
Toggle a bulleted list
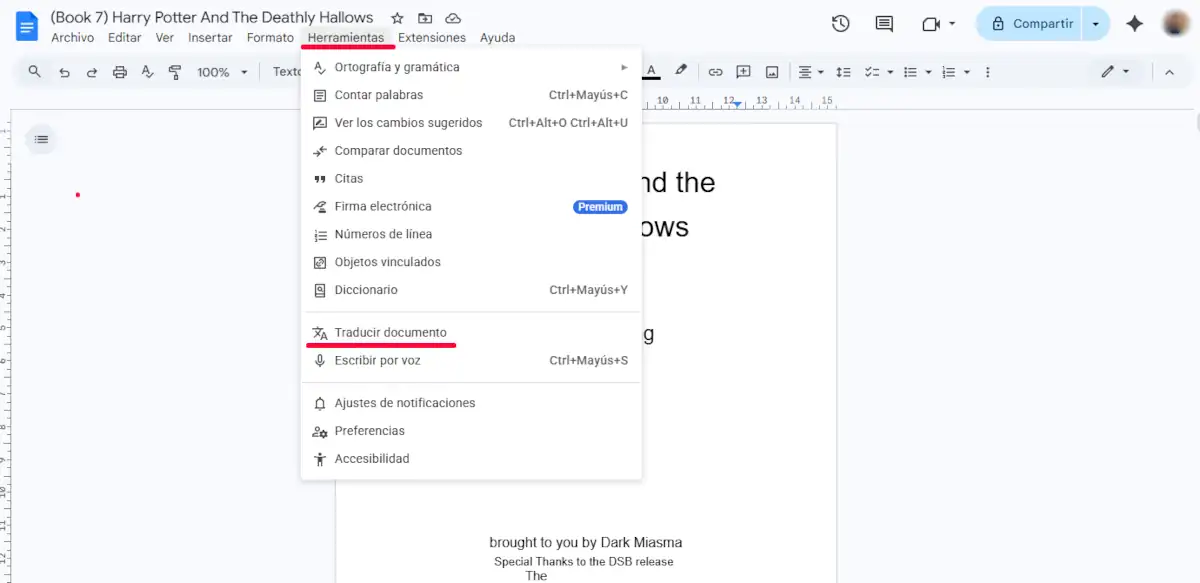pos(910,71)
